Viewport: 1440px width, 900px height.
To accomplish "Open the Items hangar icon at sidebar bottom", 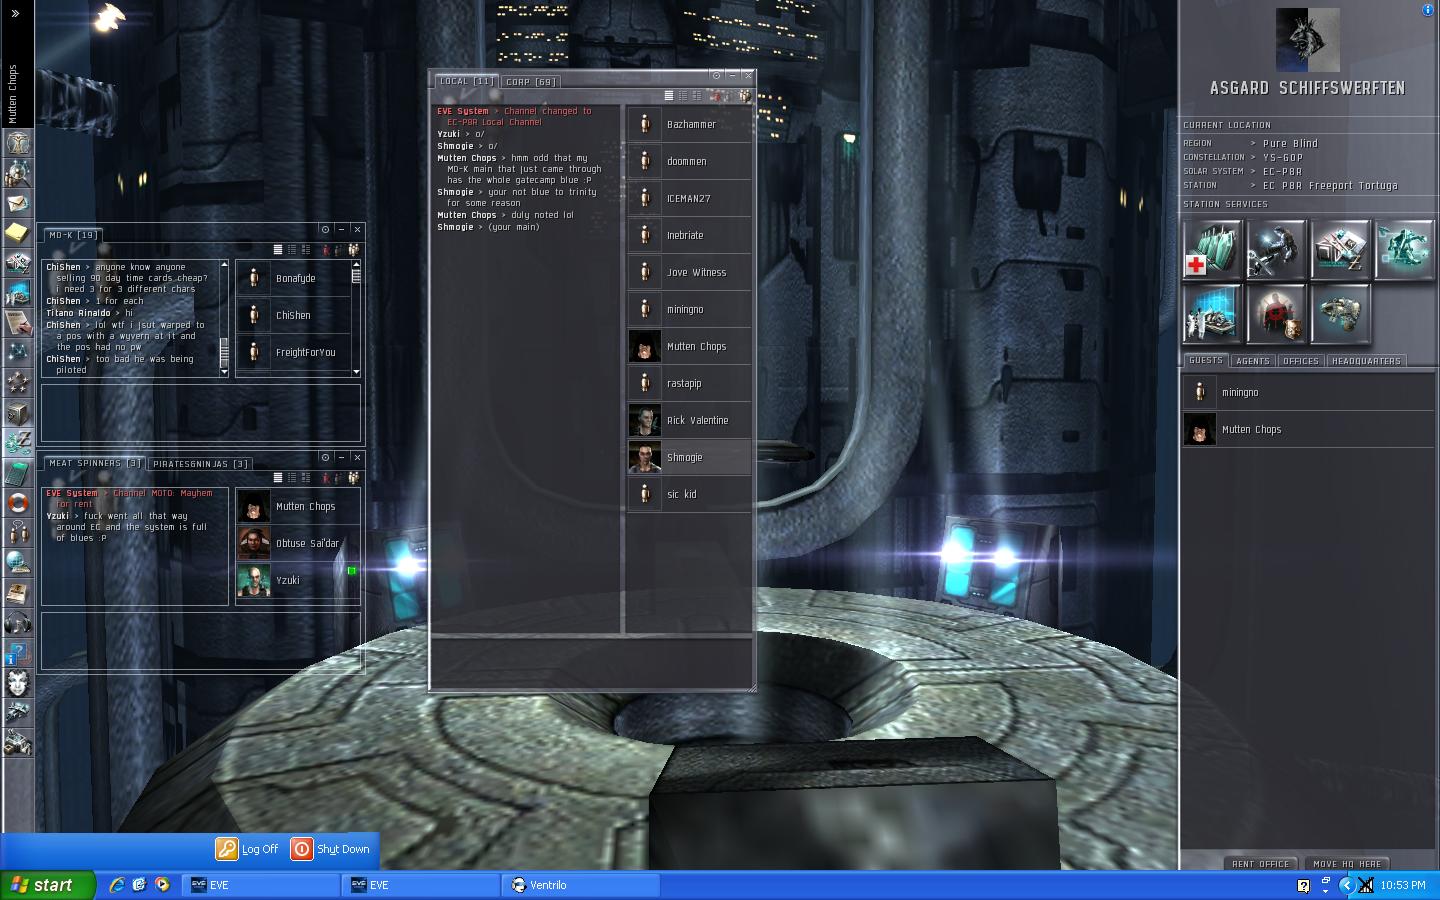I will click(18, 742).
